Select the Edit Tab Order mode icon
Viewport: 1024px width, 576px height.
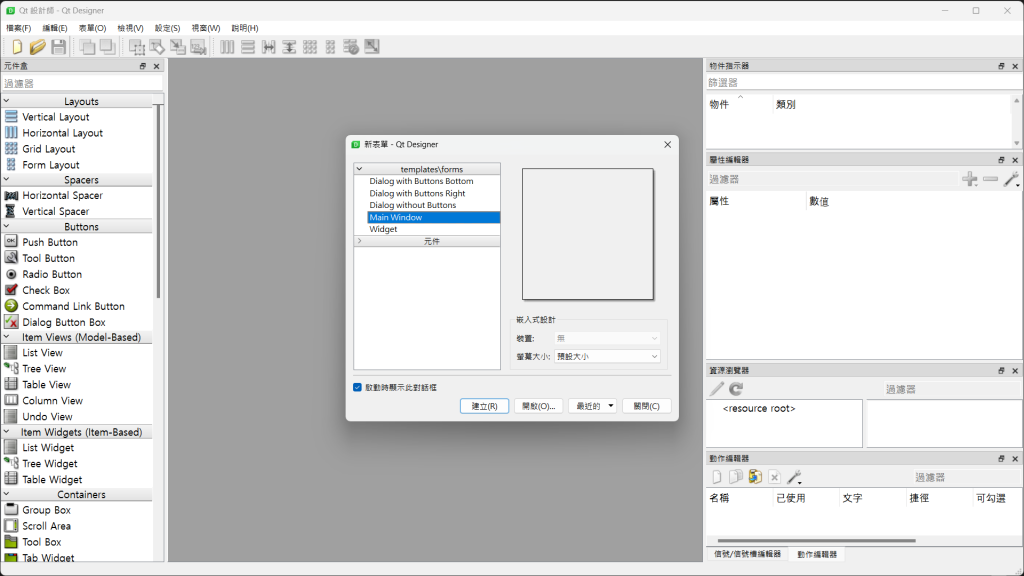click(x=199, y=46)
